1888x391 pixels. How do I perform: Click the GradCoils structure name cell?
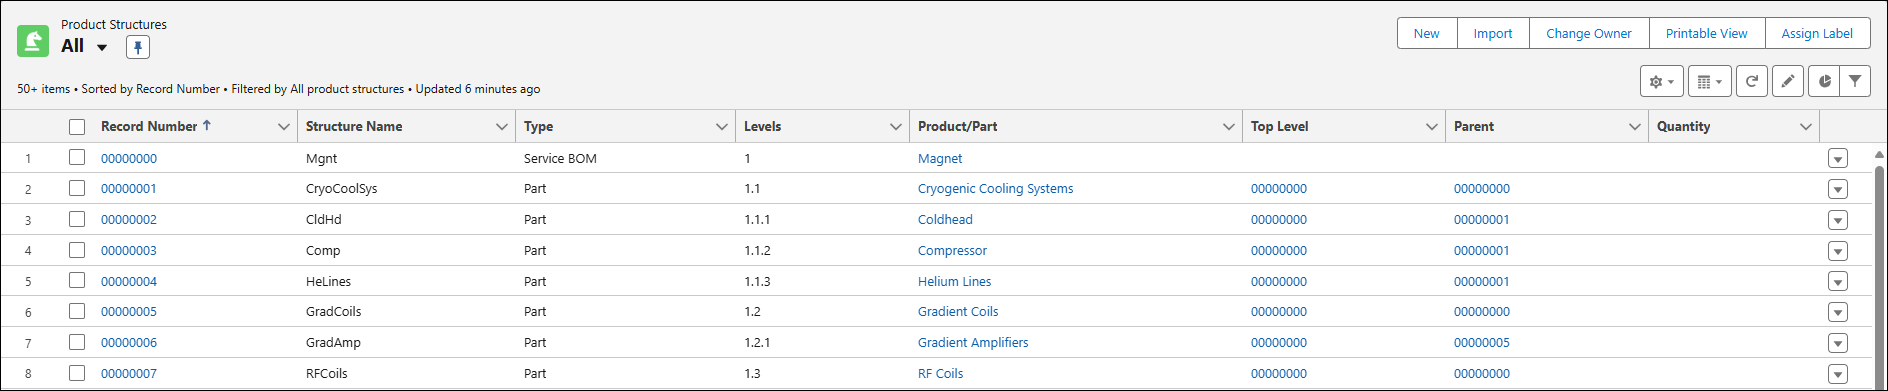point(333,311)
